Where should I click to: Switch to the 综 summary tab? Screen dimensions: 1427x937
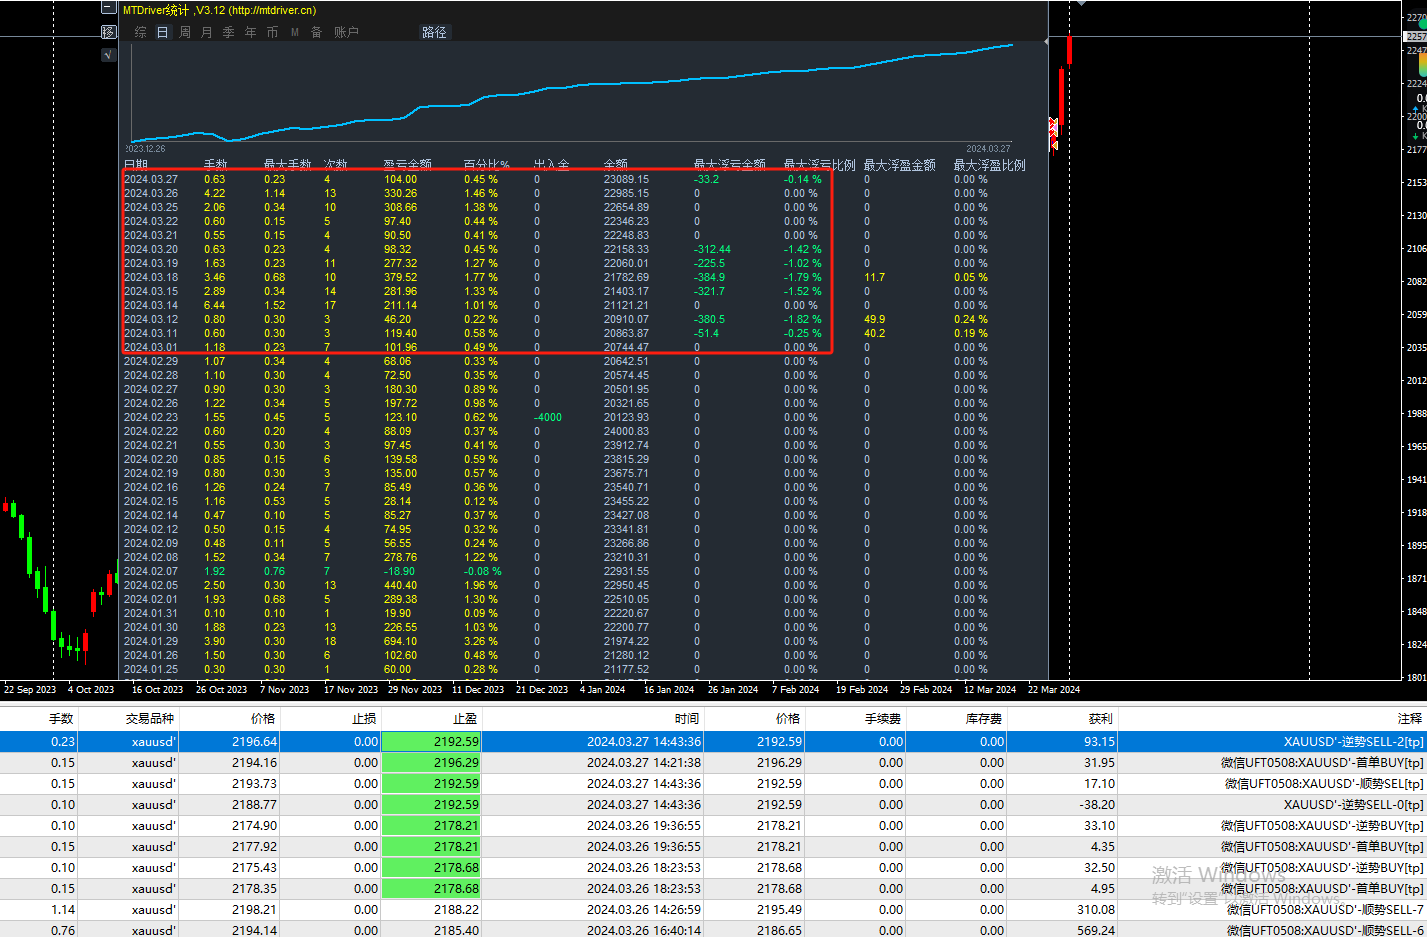140,32
